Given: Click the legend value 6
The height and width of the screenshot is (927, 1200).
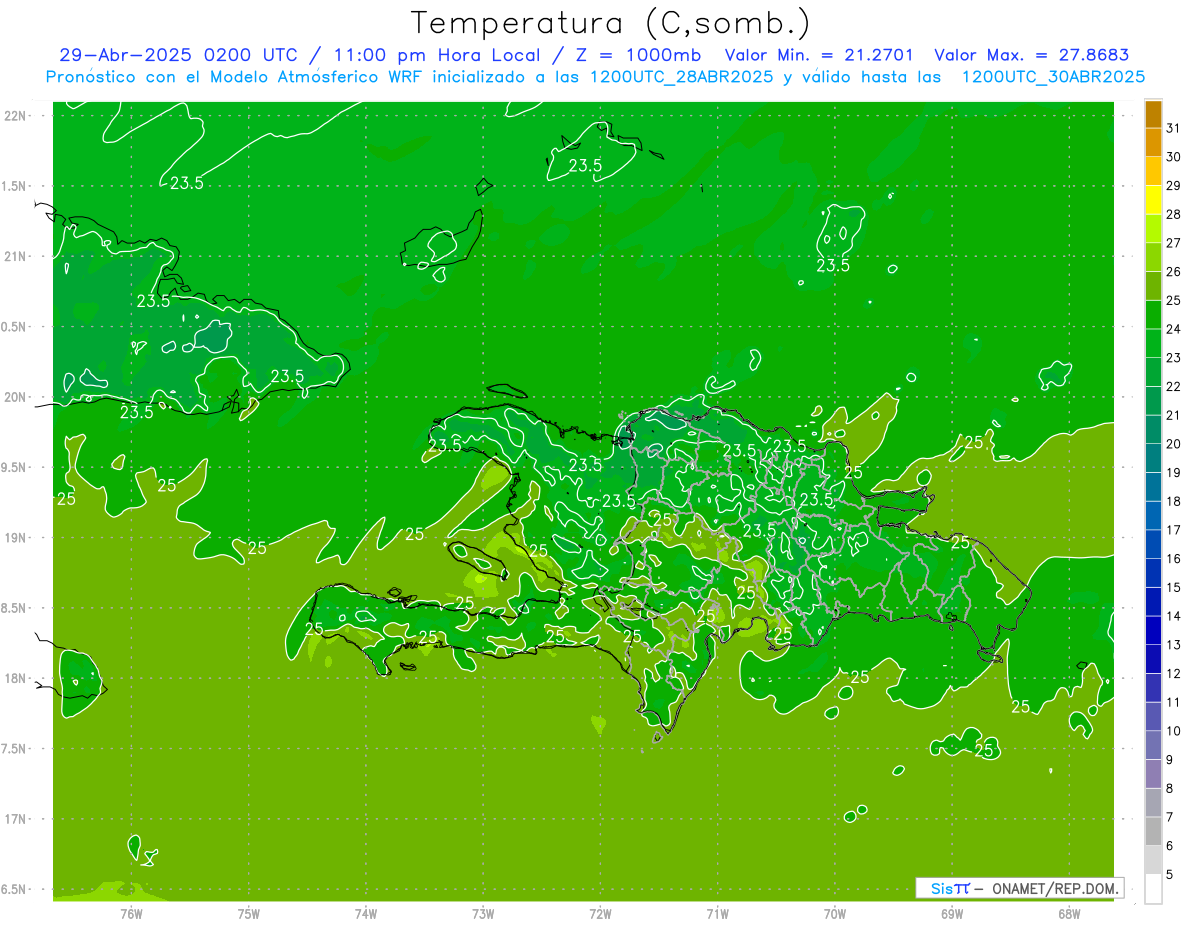Looking at the screenshot, I should pos(1169,846).
